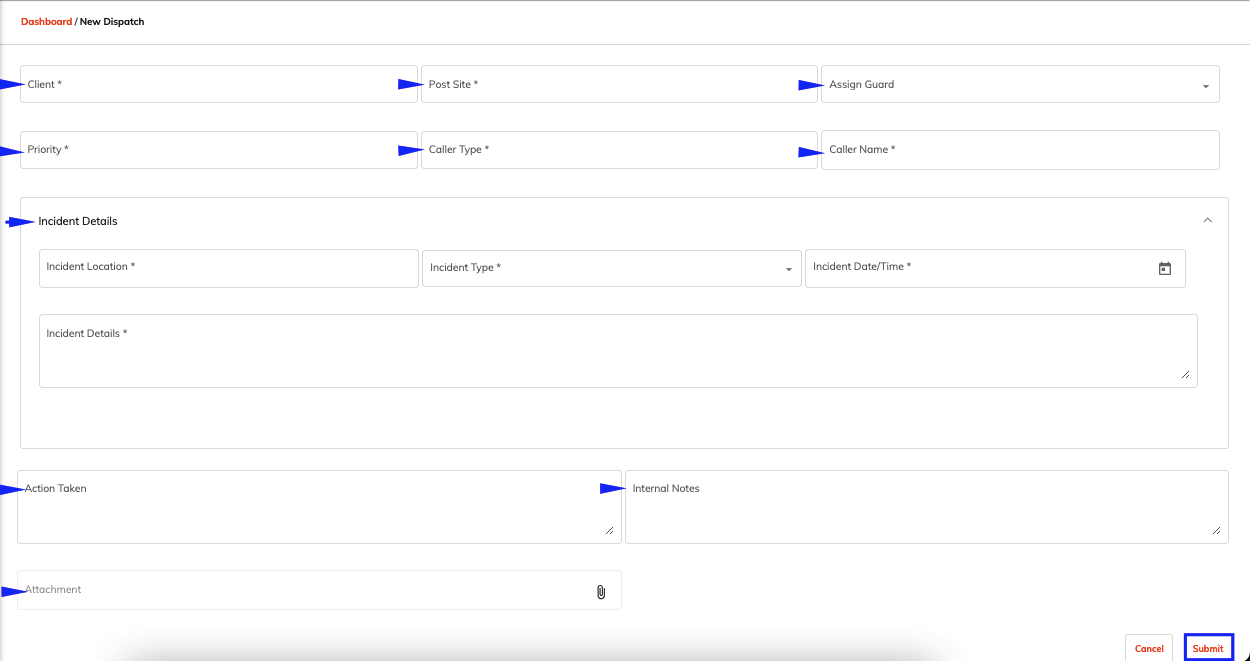Select the New Dispatch breadcrumb label
This screenshot has width=1250, height=661.
tap(111, 21)
